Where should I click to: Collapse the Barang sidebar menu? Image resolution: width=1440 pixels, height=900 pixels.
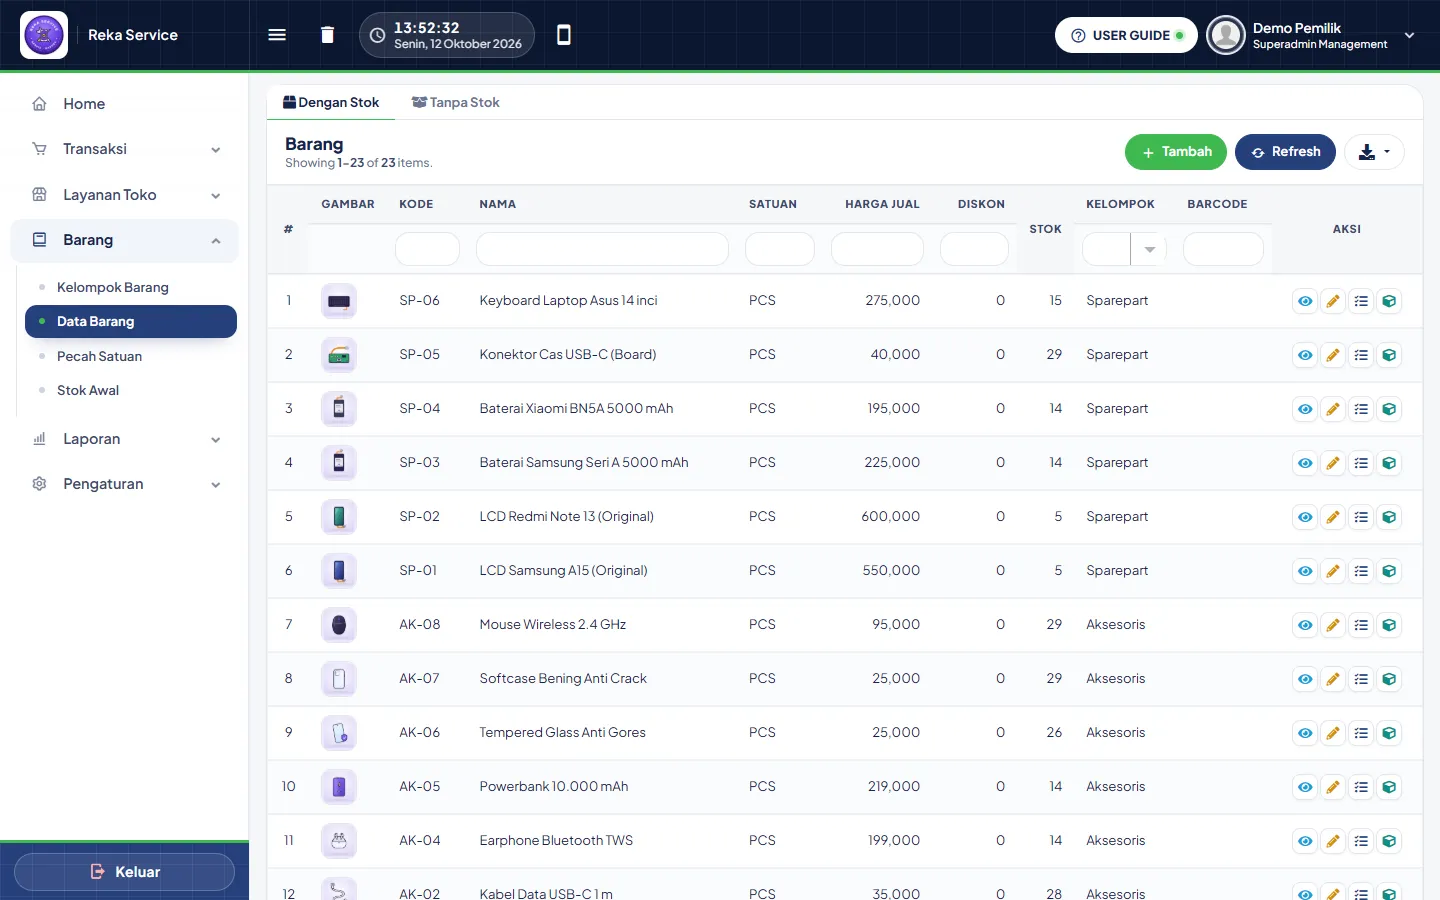pos(125,240)
